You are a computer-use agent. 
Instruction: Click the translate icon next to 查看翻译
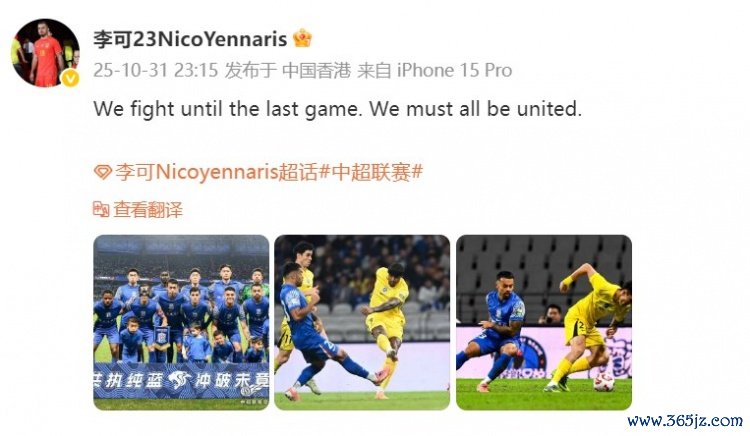[x=101, y=209]
